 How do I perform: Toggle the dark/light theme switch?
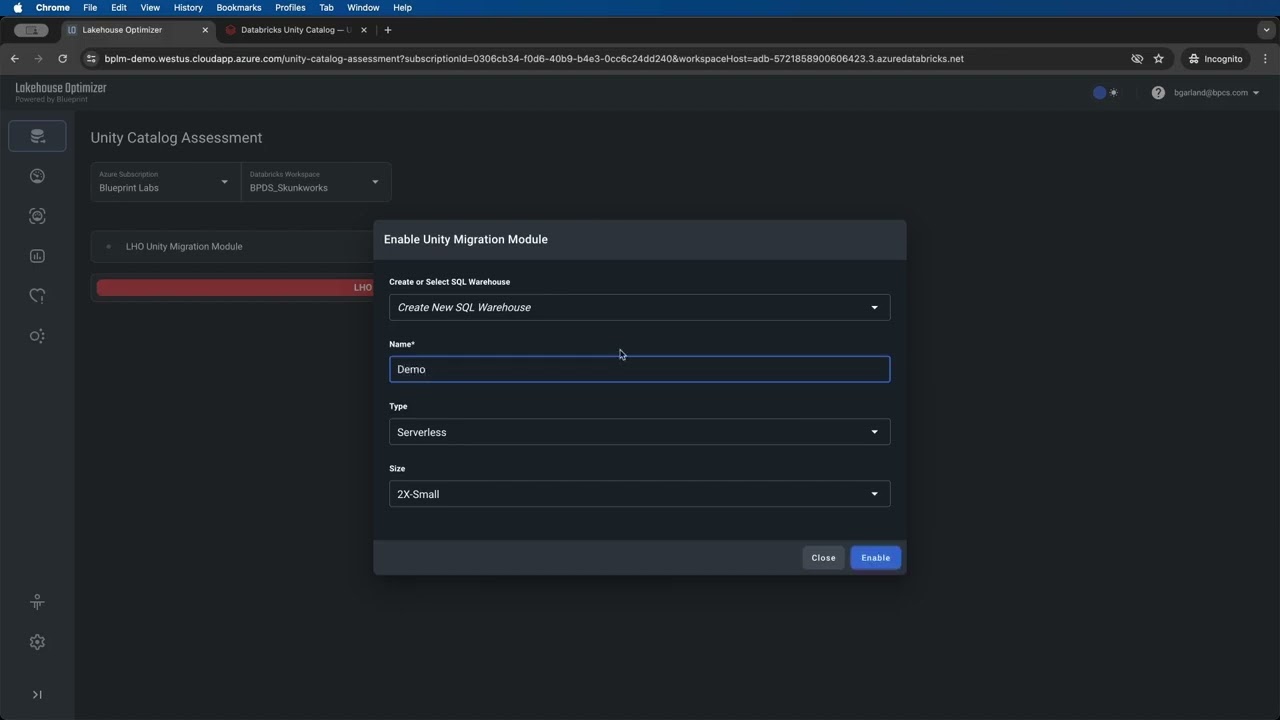point(1106,93)
